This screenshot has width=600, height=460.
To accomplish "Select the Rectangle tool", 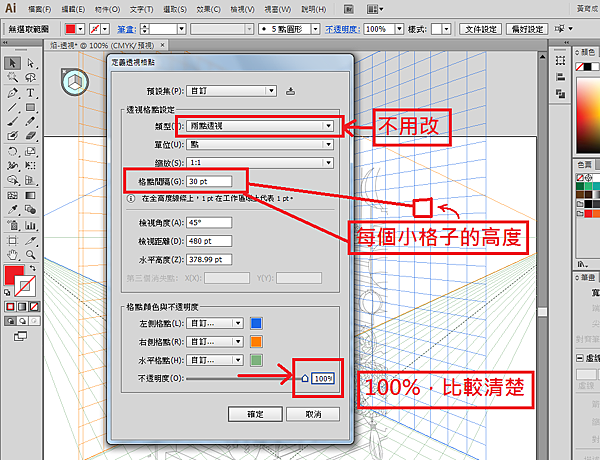I will (31, 107).
